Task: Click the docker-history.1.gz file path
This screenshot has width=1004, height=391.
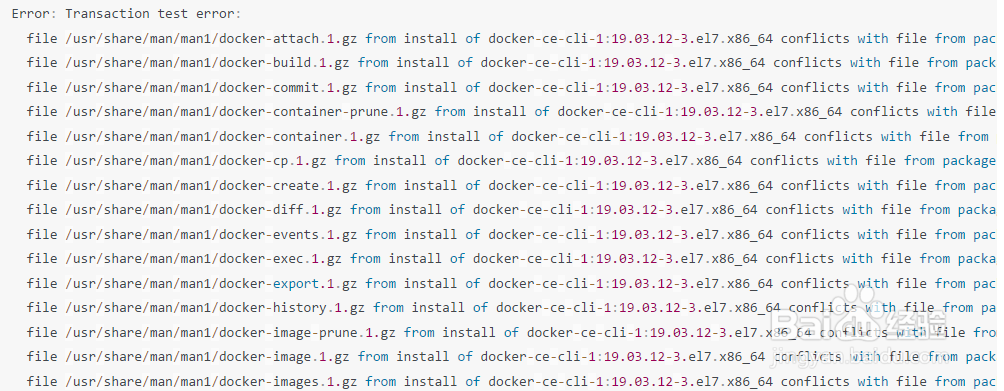Action: coord(215,308)
